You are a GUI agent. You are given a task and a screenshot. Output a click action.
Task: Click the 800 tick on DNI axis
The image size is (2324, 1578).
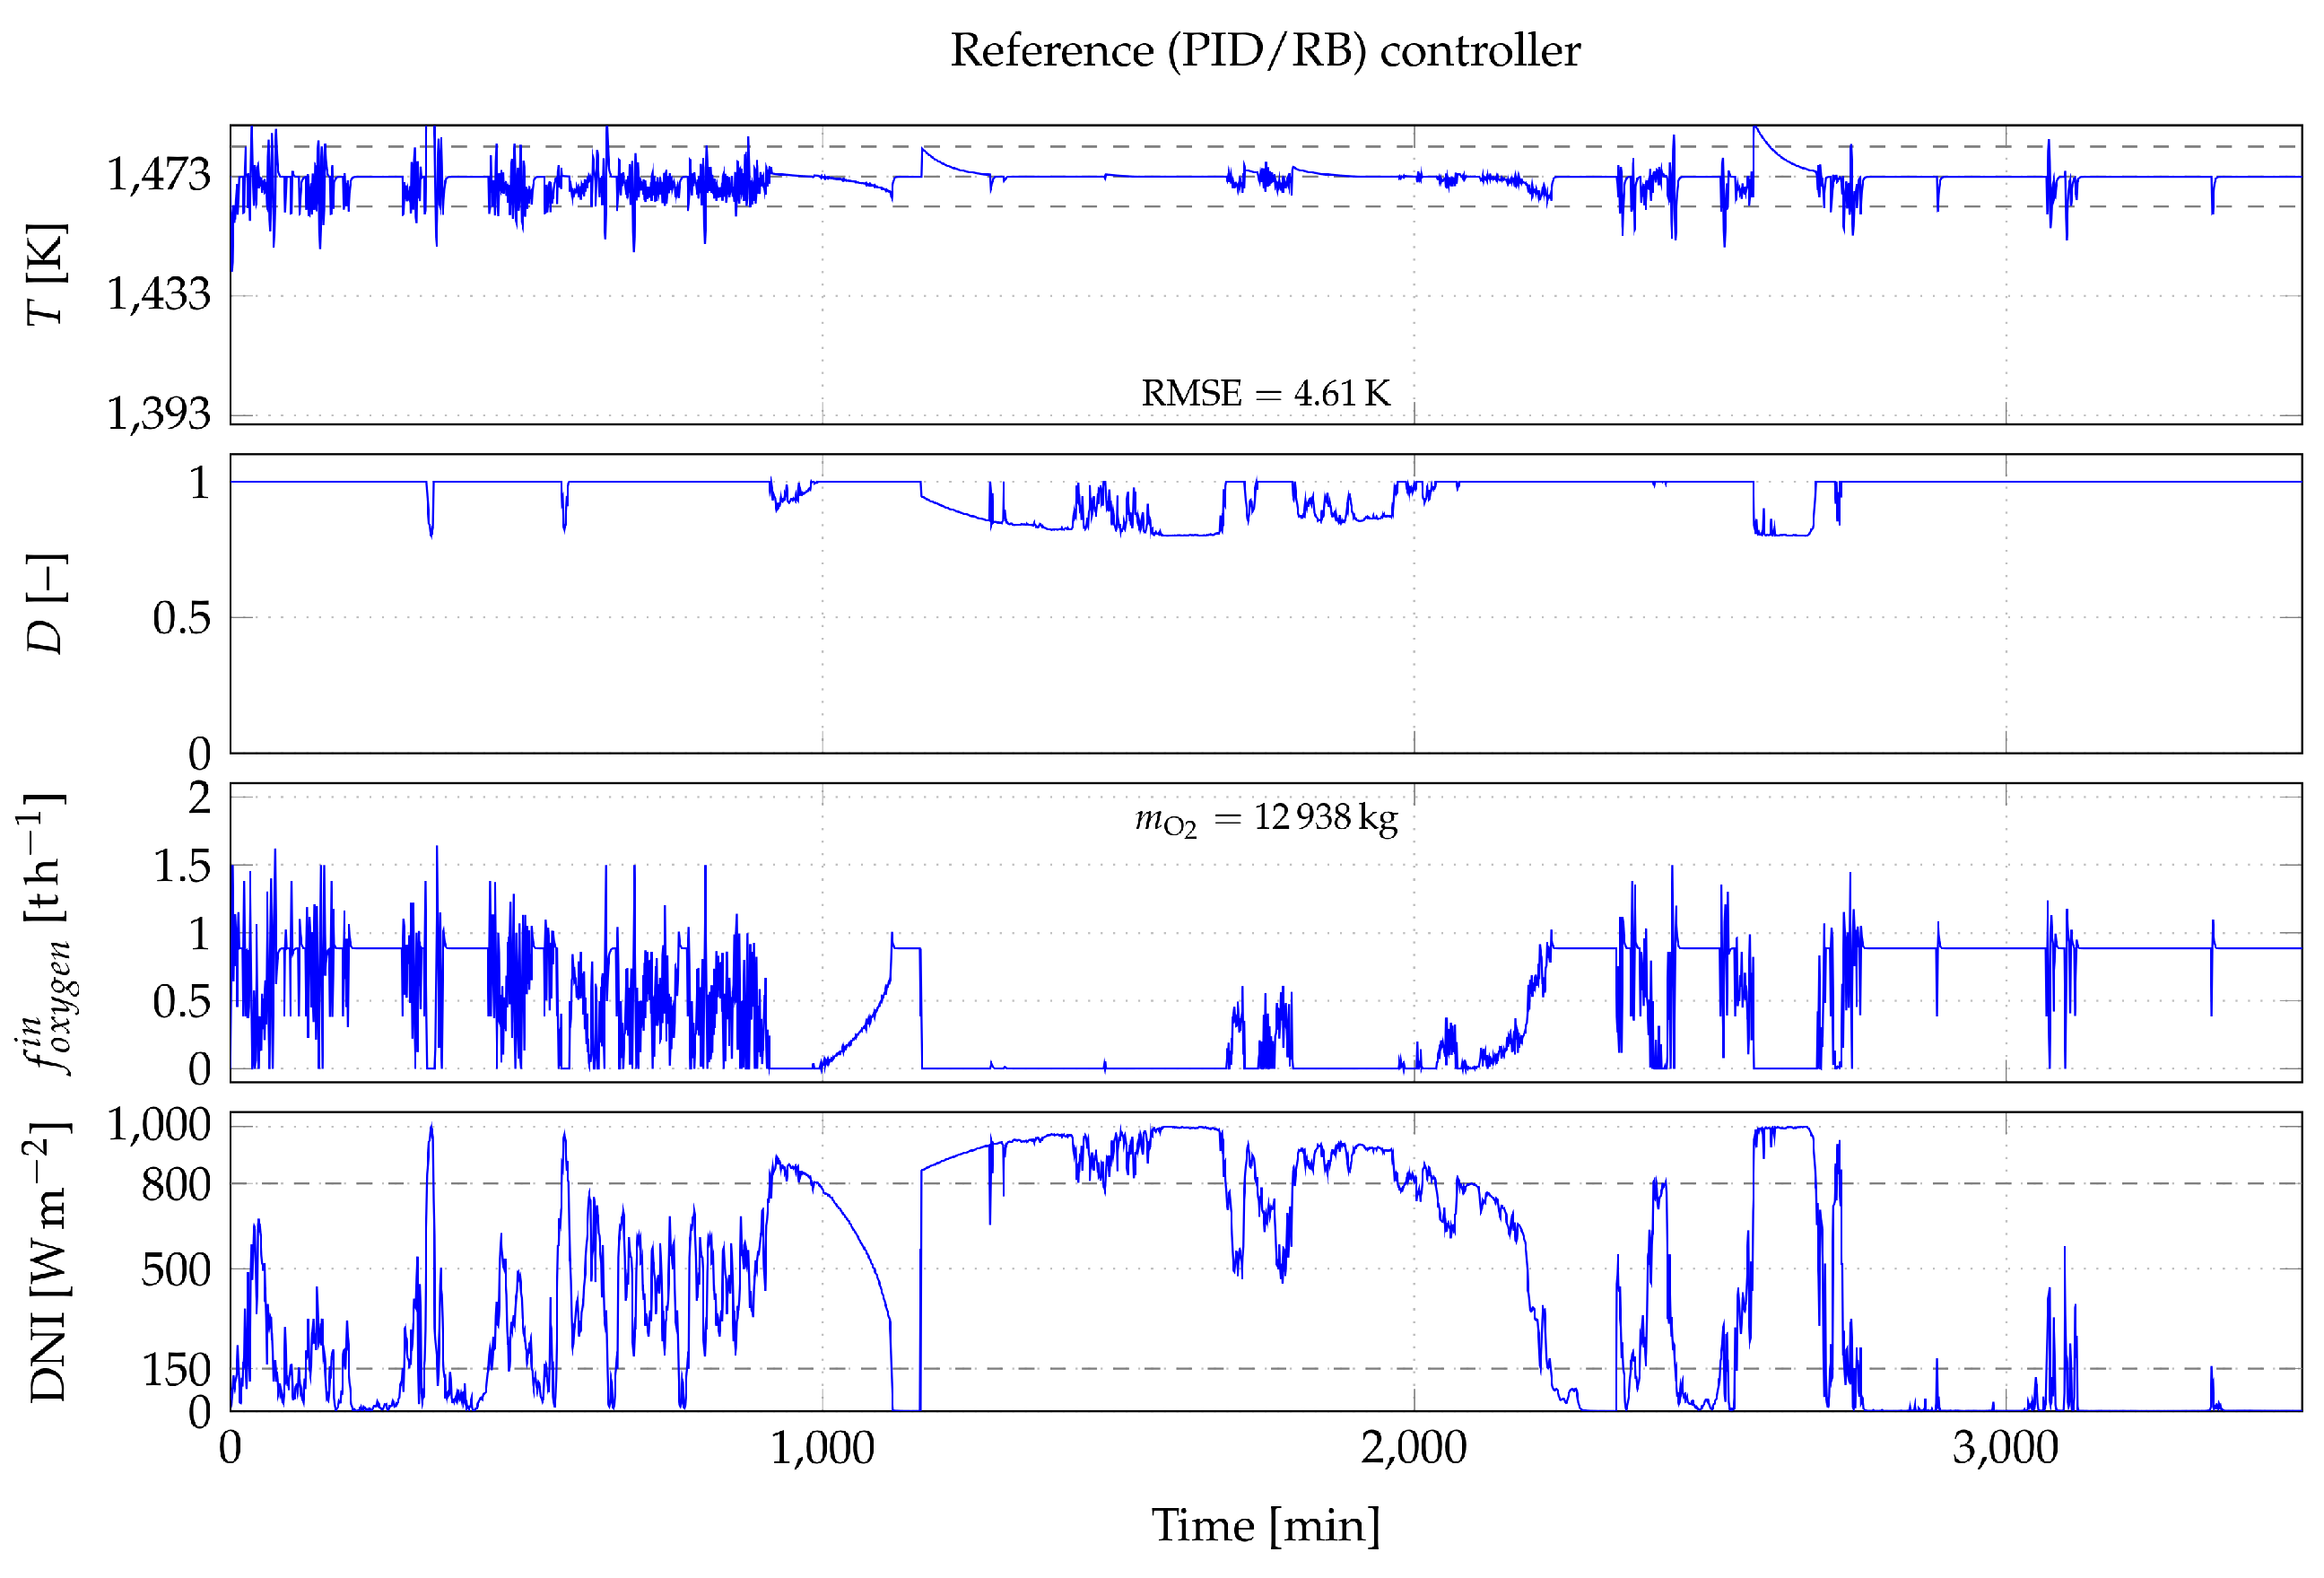pos(175,1185)
